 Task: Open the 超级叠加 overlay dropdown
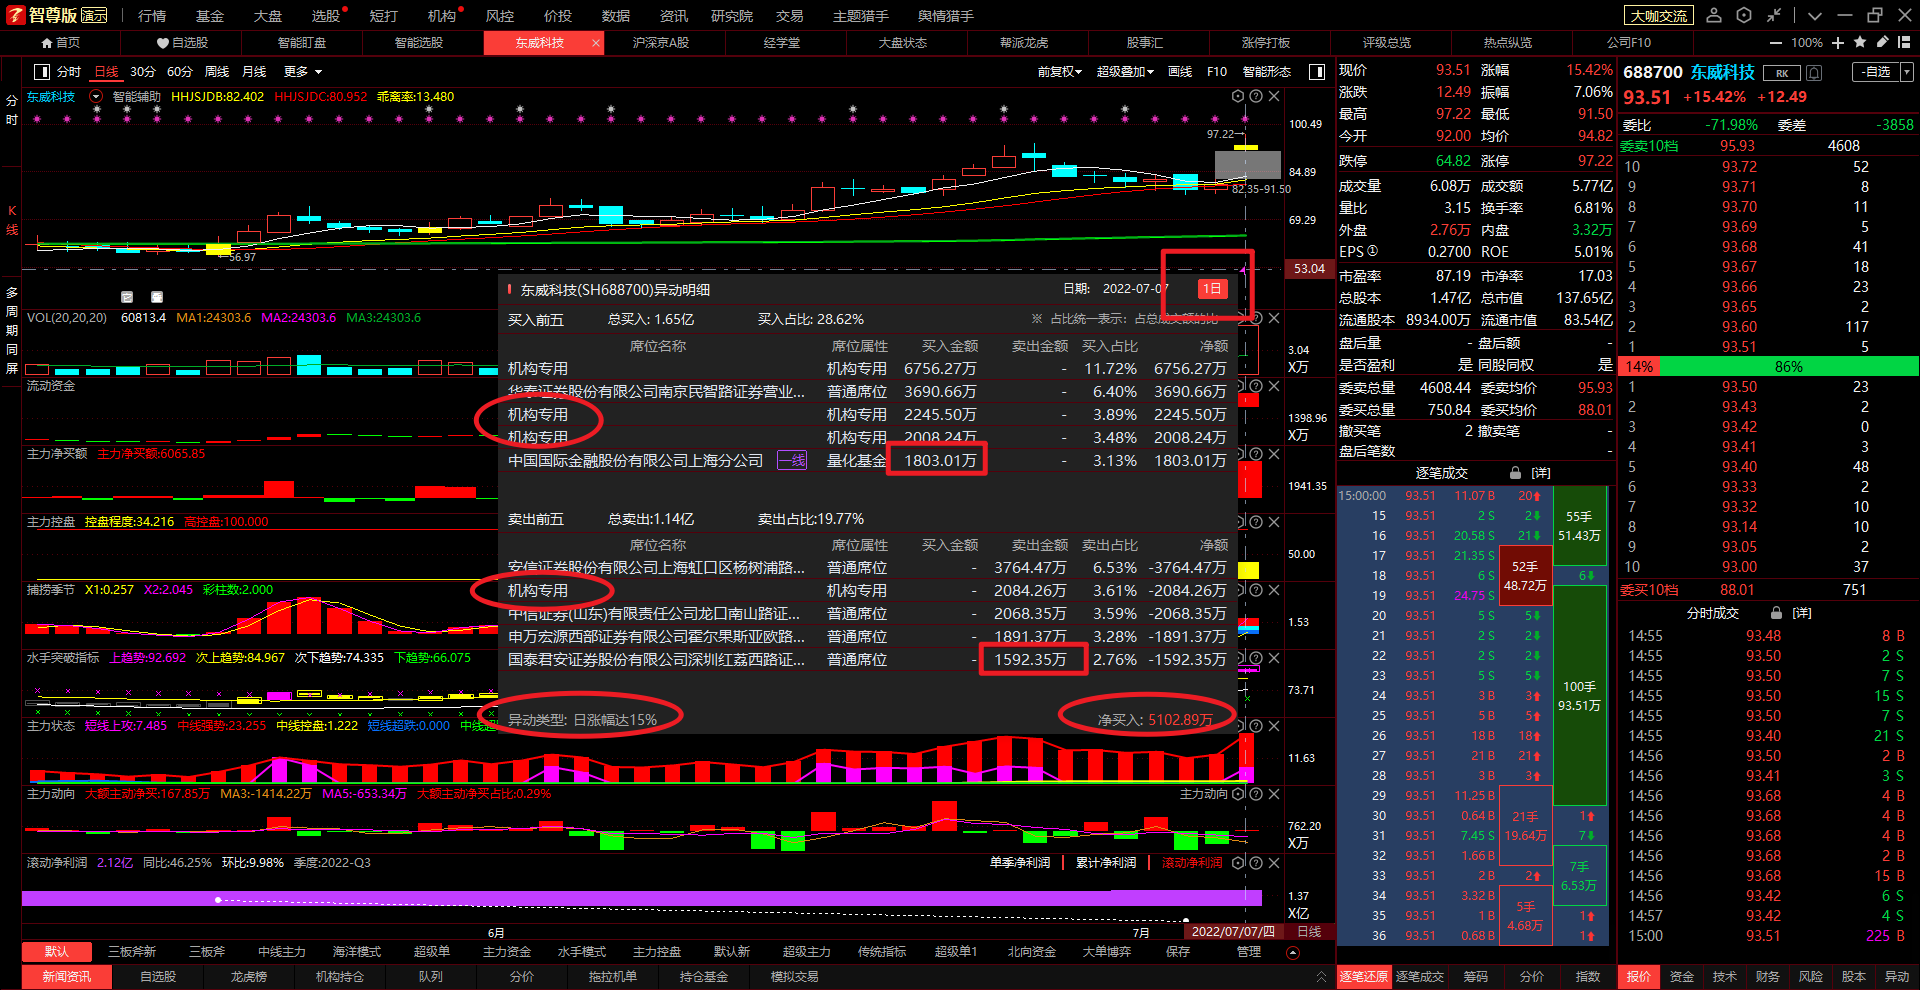pos(1125,72)
